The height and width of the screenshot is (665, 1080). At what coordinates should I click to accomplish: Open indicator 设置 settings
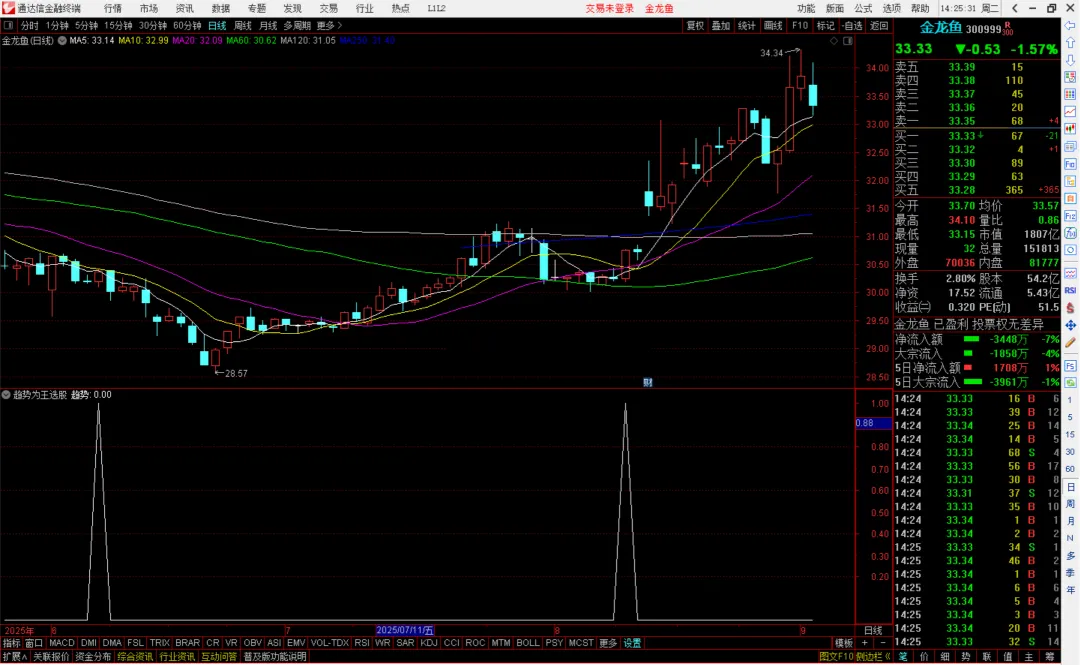[632, 643]
